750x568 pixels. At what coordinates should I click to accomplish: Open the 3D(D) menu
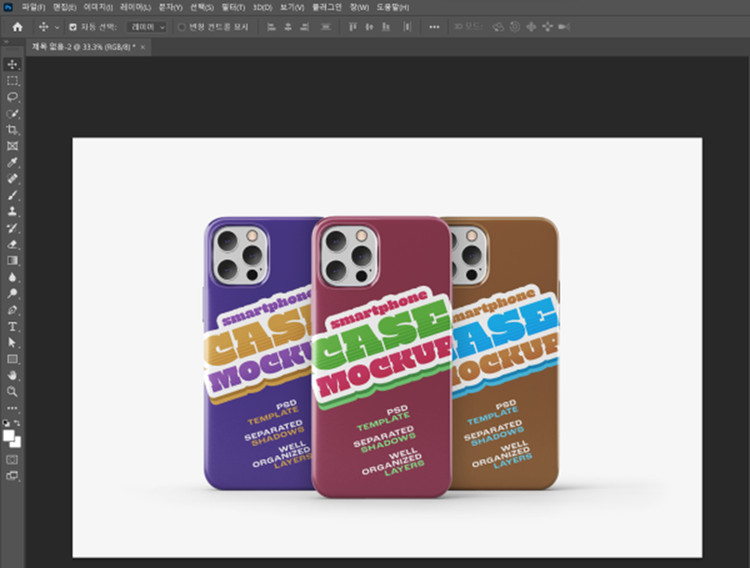click(x=263, y=7)
